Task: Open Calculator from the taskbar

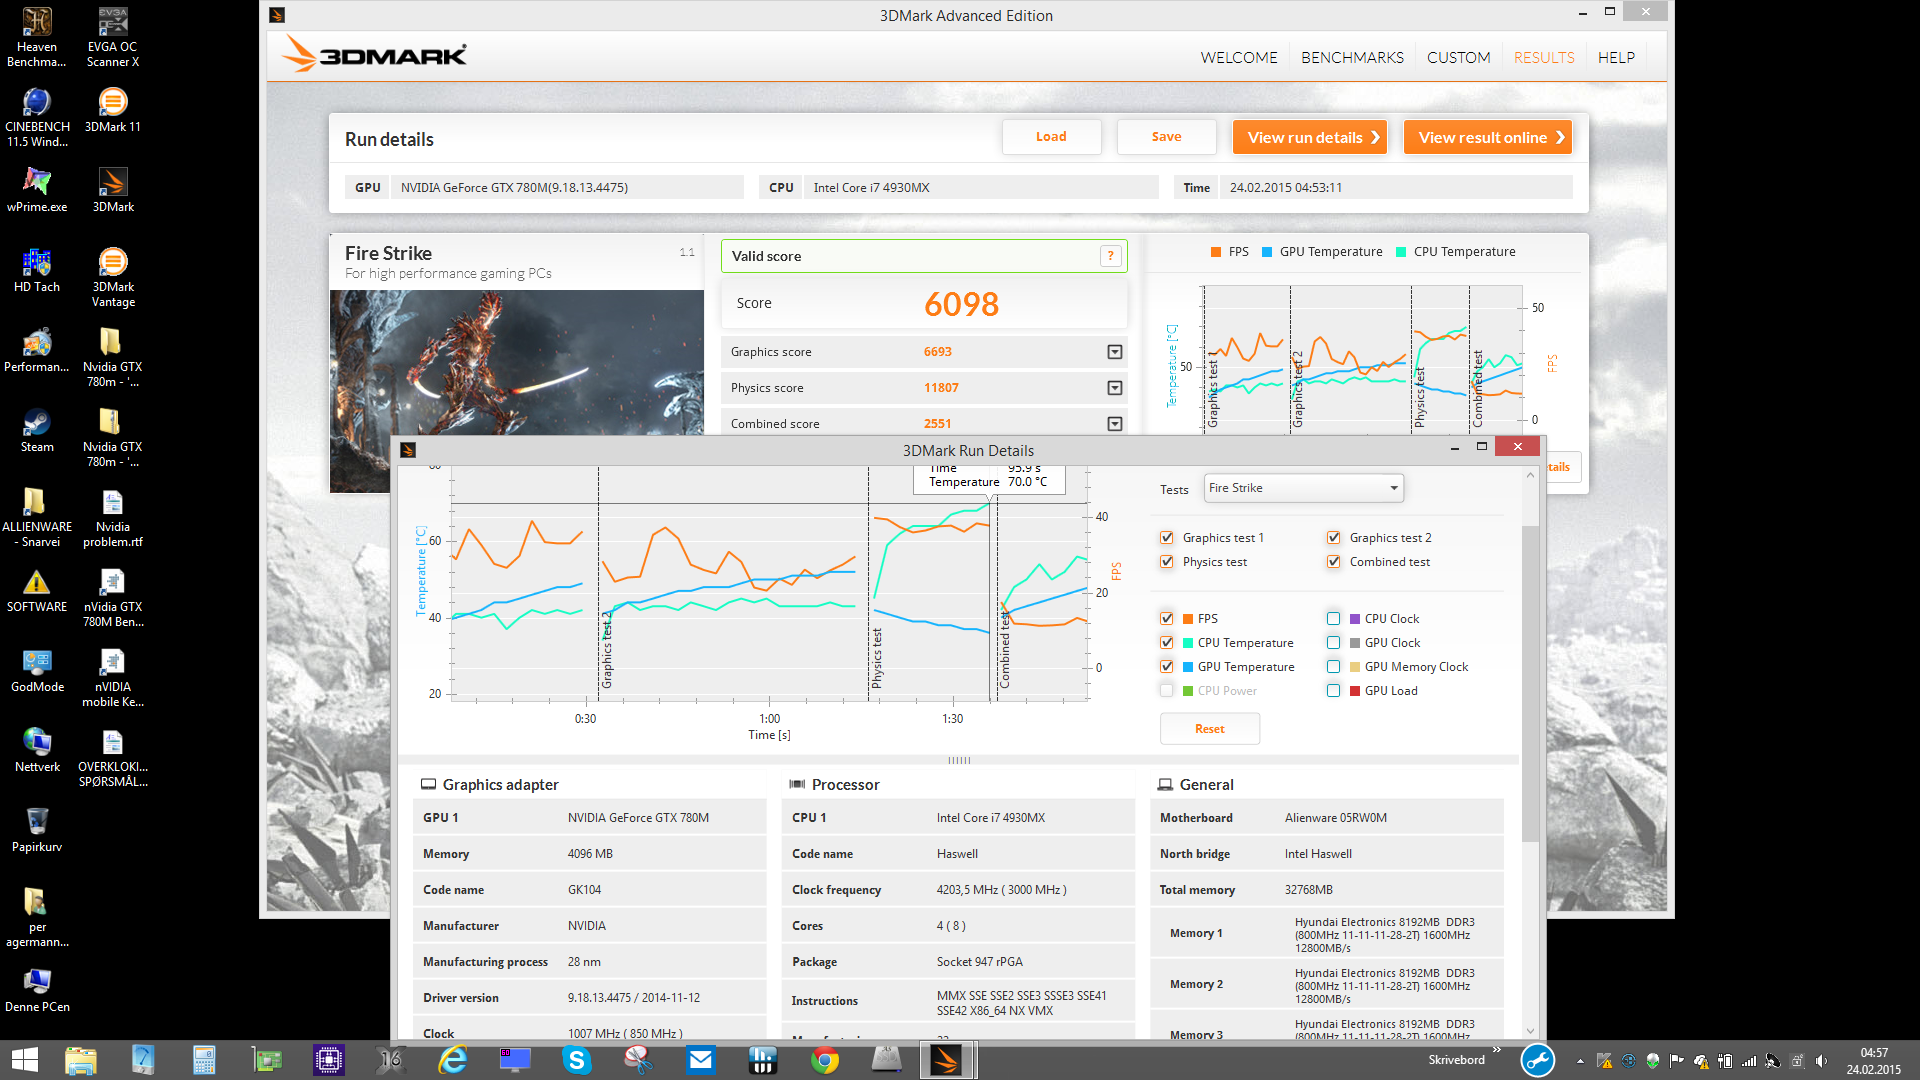Action: pos(204,1060)
